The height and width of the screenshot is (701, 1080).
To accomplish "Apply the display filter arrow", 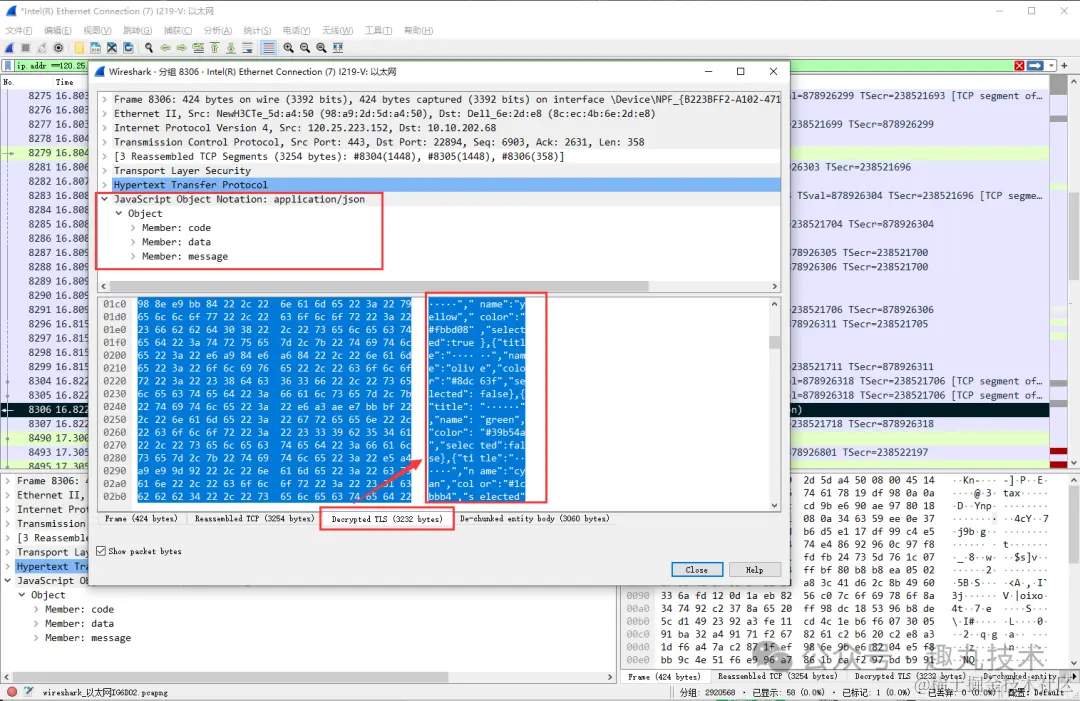I will pos(1035,65).
